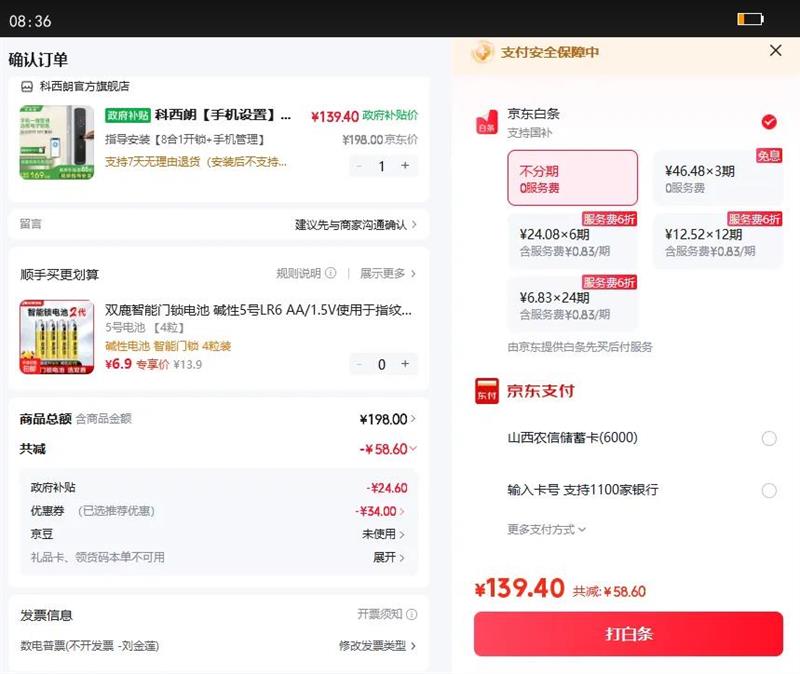Select the 输入卡号 bank card radio option
This screenshot has height=674, width=800.
[x=769, y=490]
